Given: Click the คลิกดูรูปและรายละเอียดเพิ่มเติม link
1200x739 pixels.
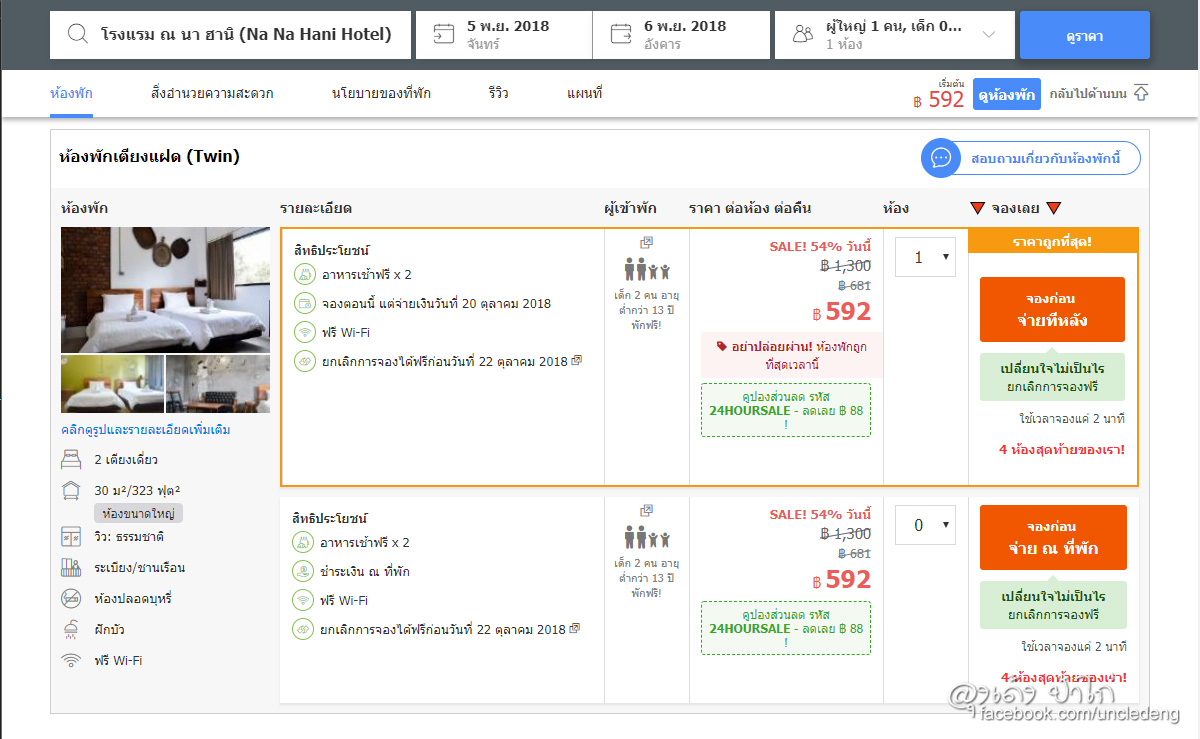Looking at the screenshot, I should pos(146,430).
